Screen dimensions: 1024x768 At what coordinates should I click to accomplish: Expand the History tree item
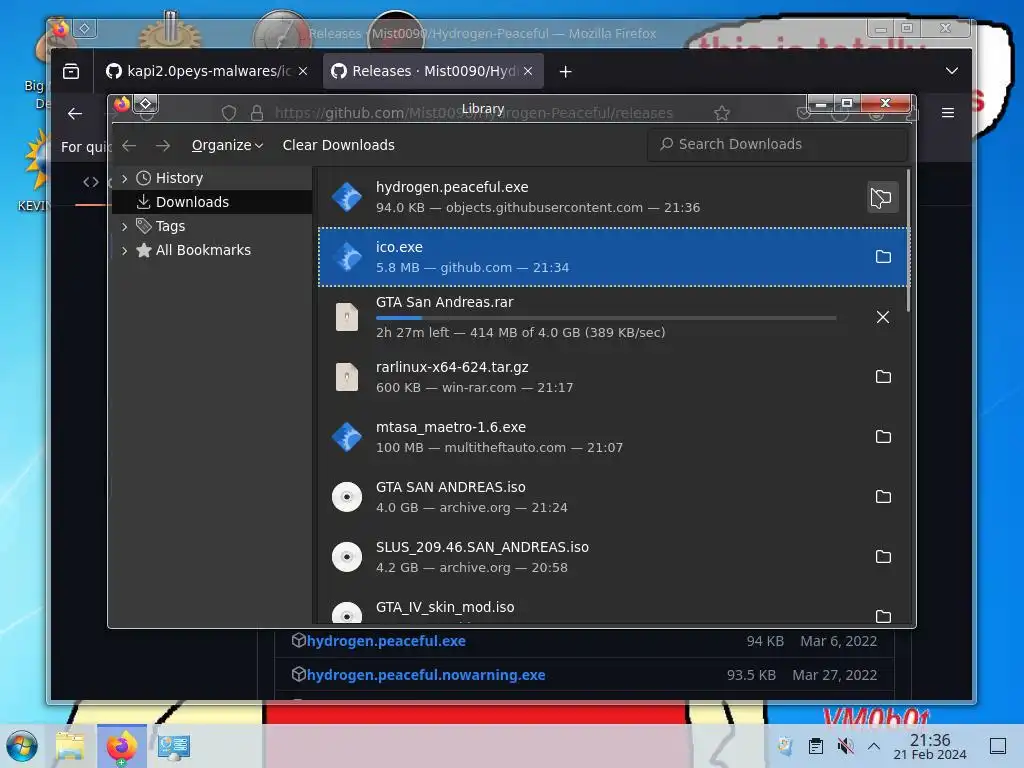pyautogui.click(x=125, y=178)
